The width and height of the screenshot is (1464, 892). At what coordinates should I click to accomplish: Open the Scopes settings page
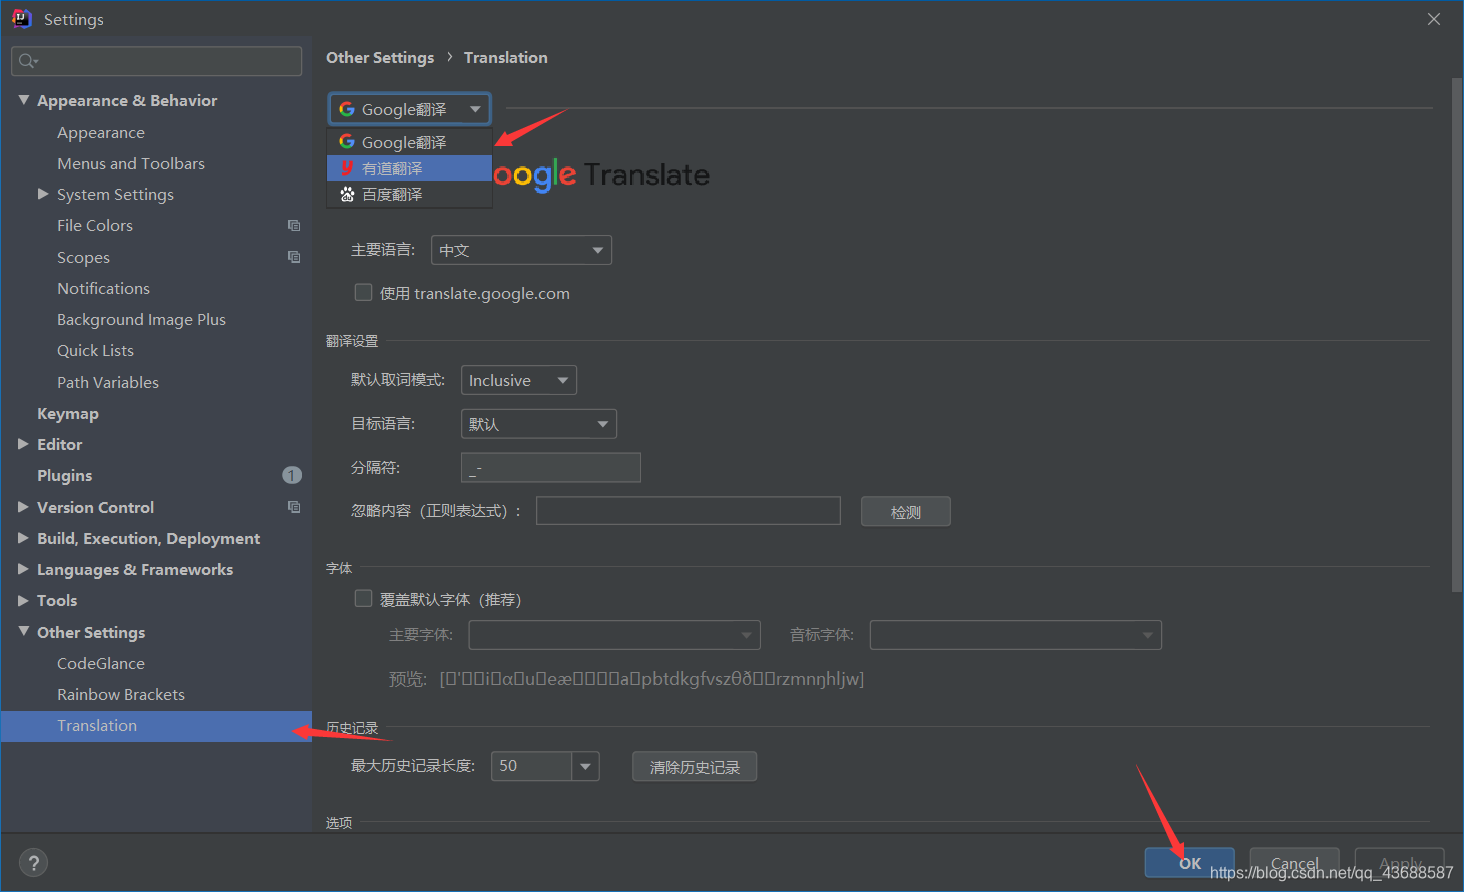pyautogui.click(x=83, y=257)
